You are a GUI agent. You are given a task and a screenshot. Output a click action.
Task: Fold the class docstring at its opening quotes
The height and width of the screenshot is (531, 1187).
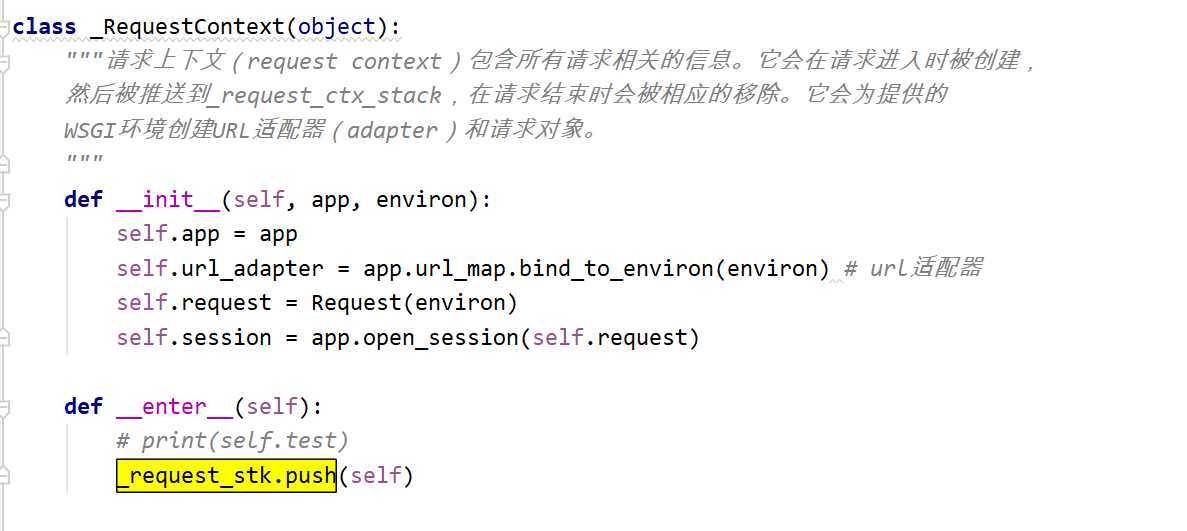click(5, 62)
